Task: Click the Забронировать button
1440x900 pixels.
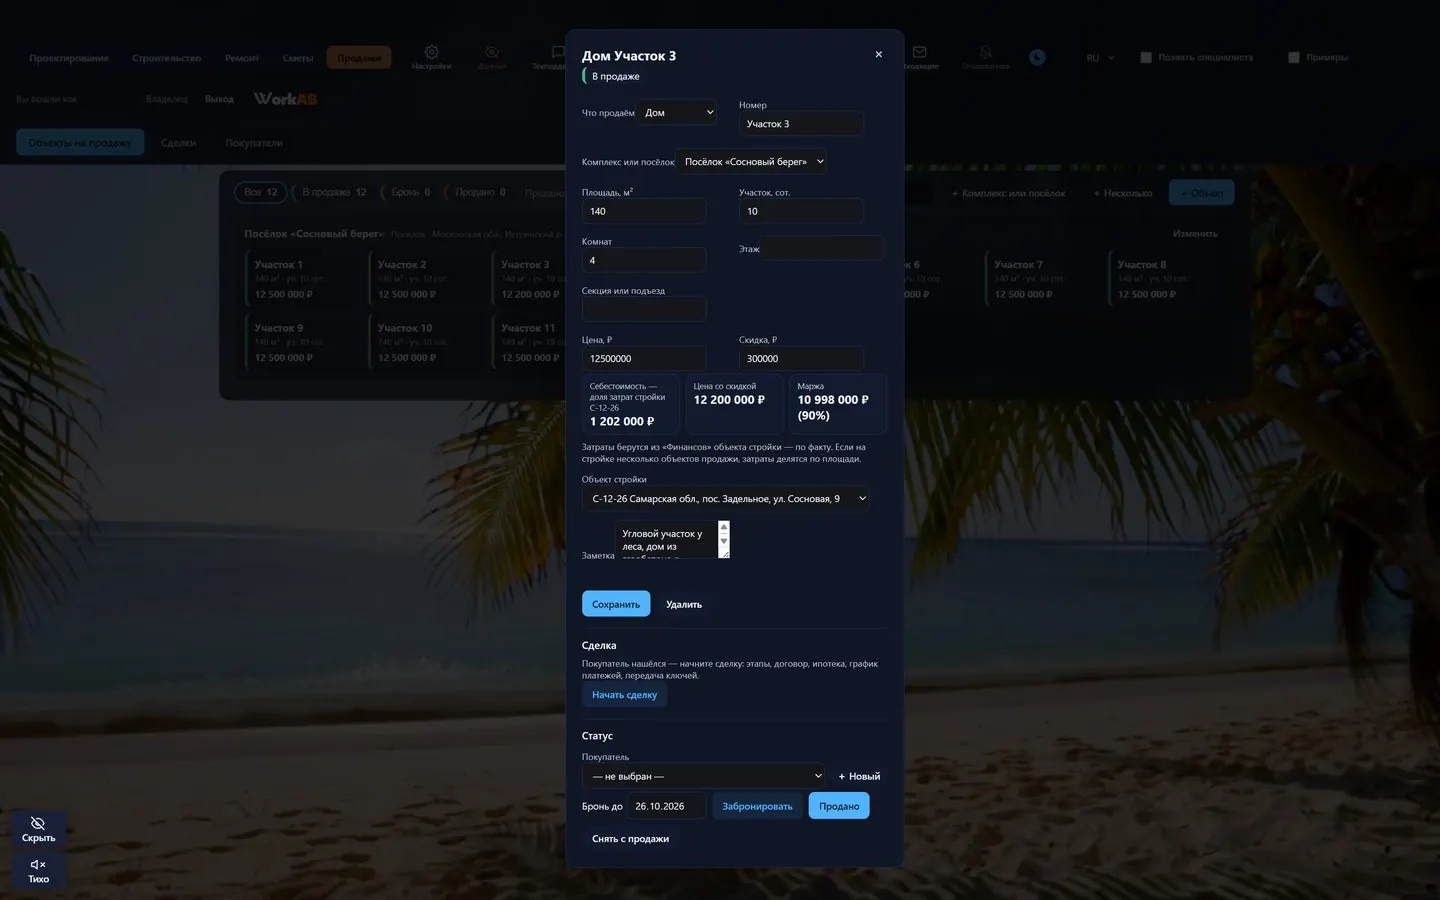Action: pos(757,806)
